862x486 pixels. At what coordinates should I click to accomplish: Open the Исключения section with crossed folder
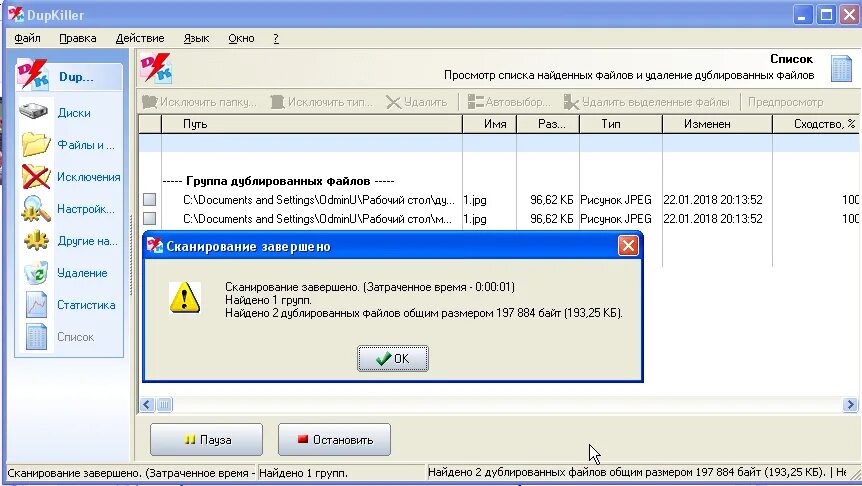click(x=69, y=177)
